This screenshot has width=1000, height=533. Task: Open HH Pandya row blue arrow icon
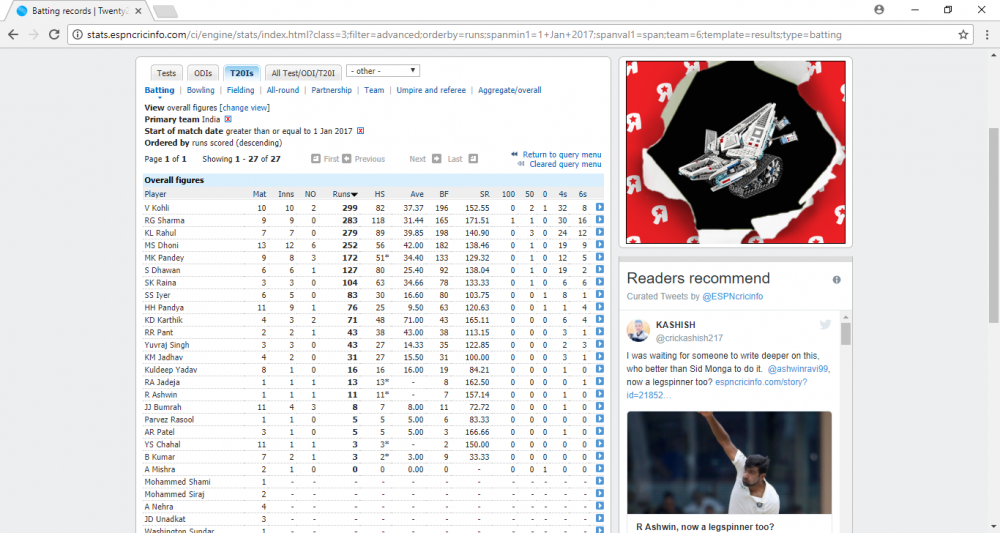(x=599, y=307)
